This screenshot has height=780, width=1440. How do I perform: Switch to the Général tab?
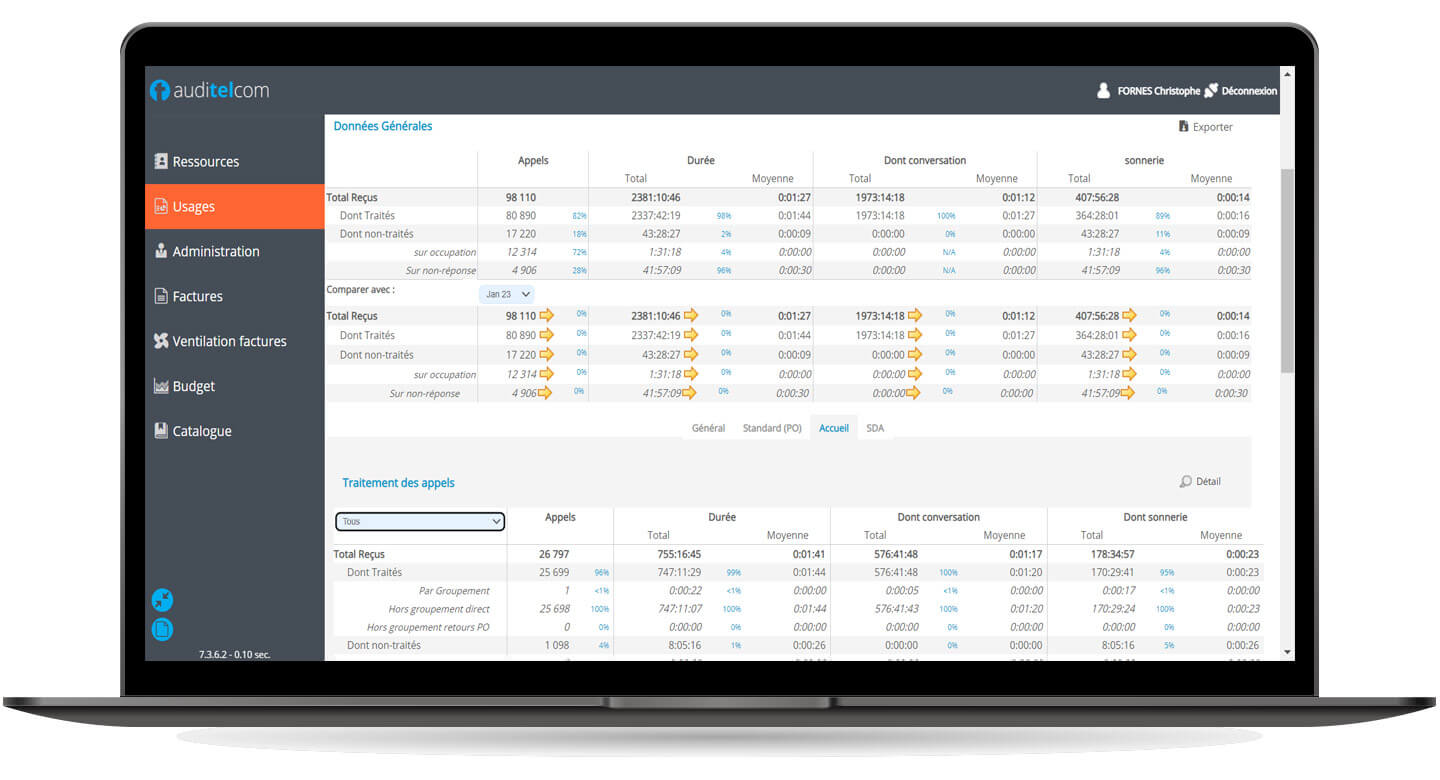[x=708, y=428]
